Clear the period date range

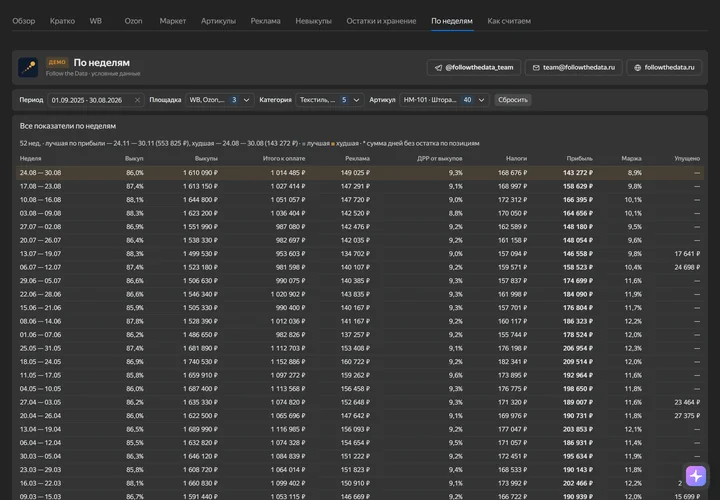pyautogui.click(x=137, y=100)
